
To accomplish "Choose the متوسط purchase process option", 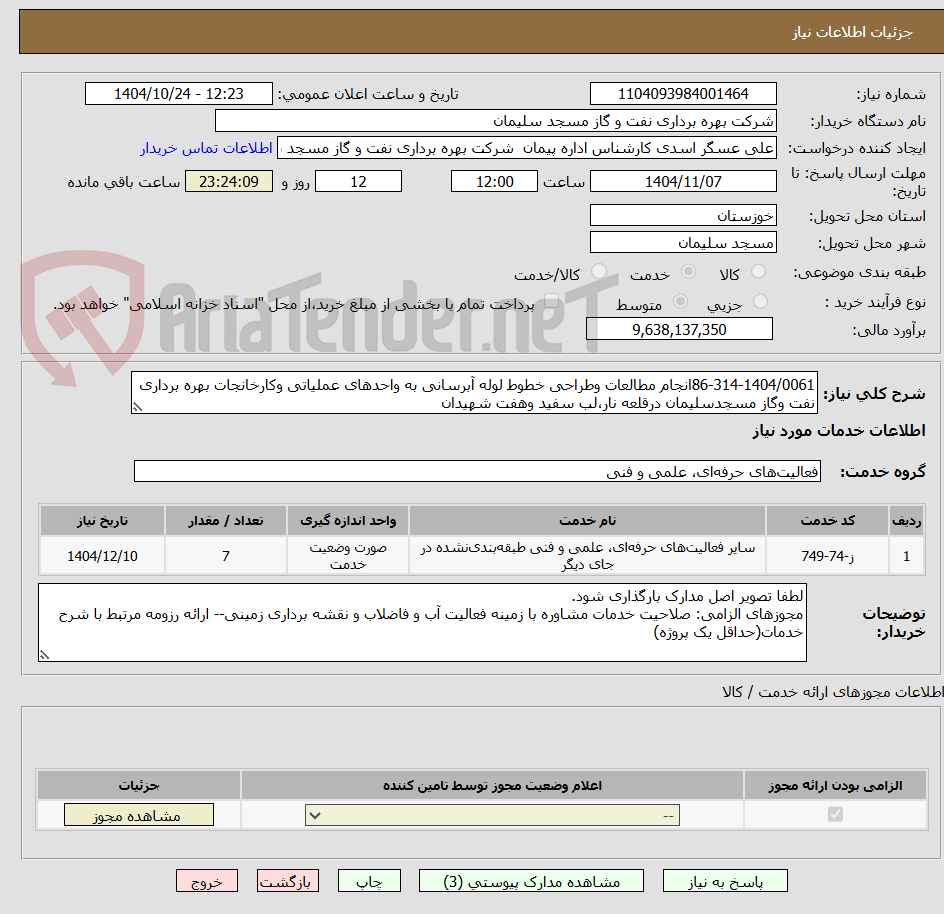I will (x=681, y=302).
